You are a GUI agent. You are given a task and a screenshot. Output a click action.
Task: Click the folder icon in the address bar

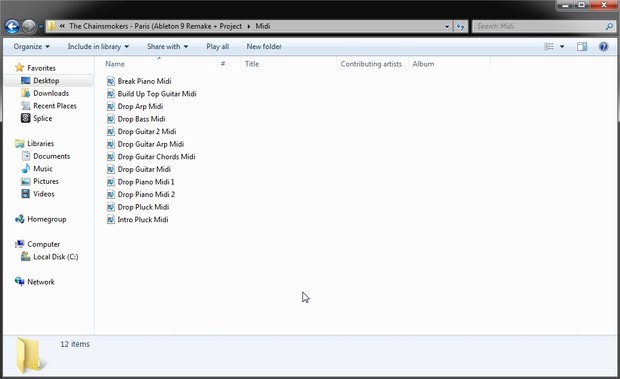click(x=51, y=26)
